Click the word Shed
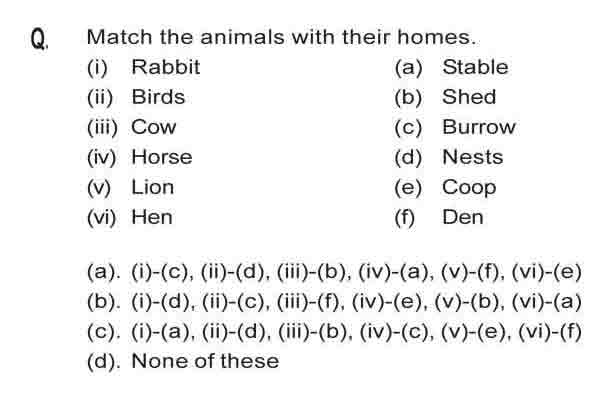Screen dimensions: 600x400 469,97
